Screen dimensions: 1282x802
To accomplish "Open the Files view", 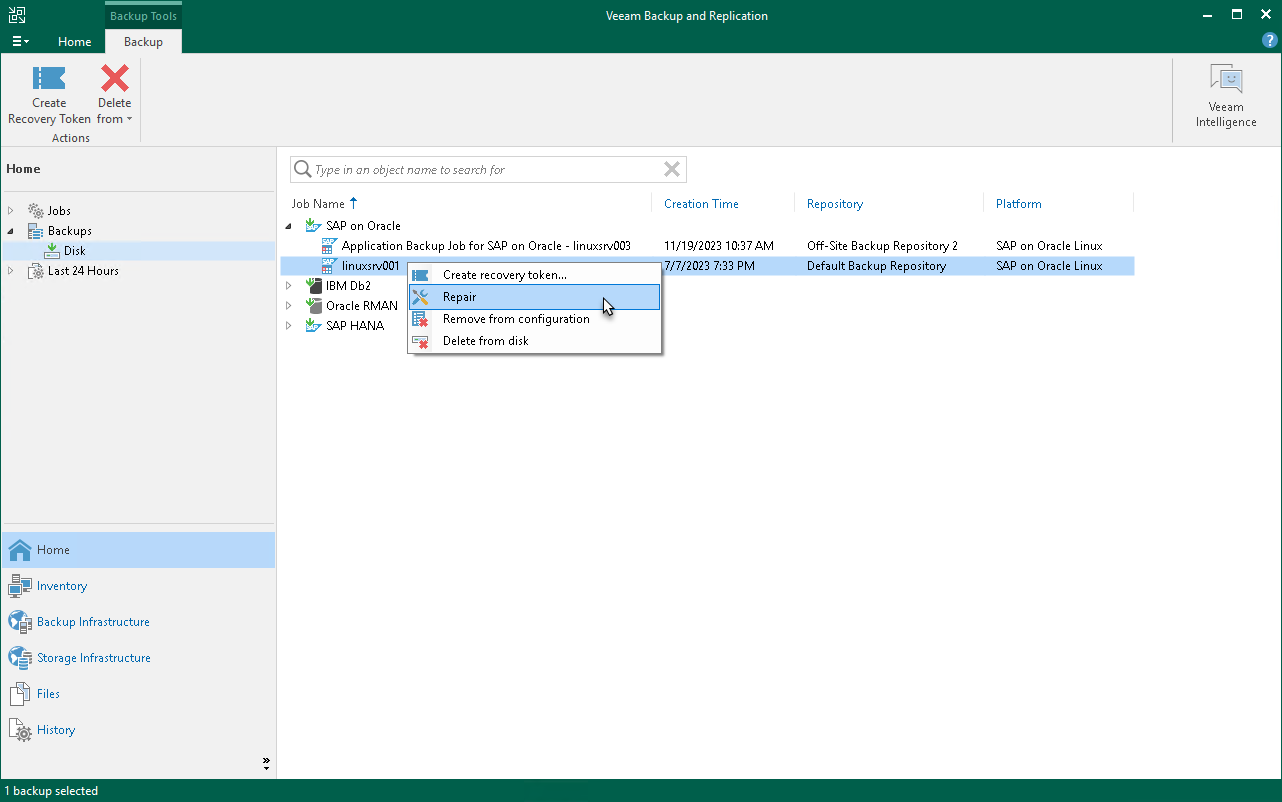I will (x=138, y=694).
